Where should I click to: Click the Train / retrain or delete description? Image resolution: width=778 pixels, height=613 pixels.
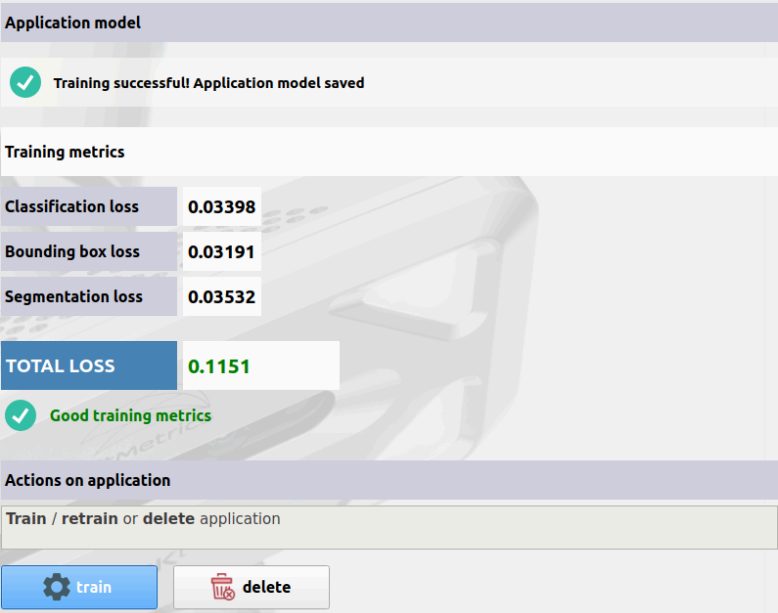pos(389,528)
